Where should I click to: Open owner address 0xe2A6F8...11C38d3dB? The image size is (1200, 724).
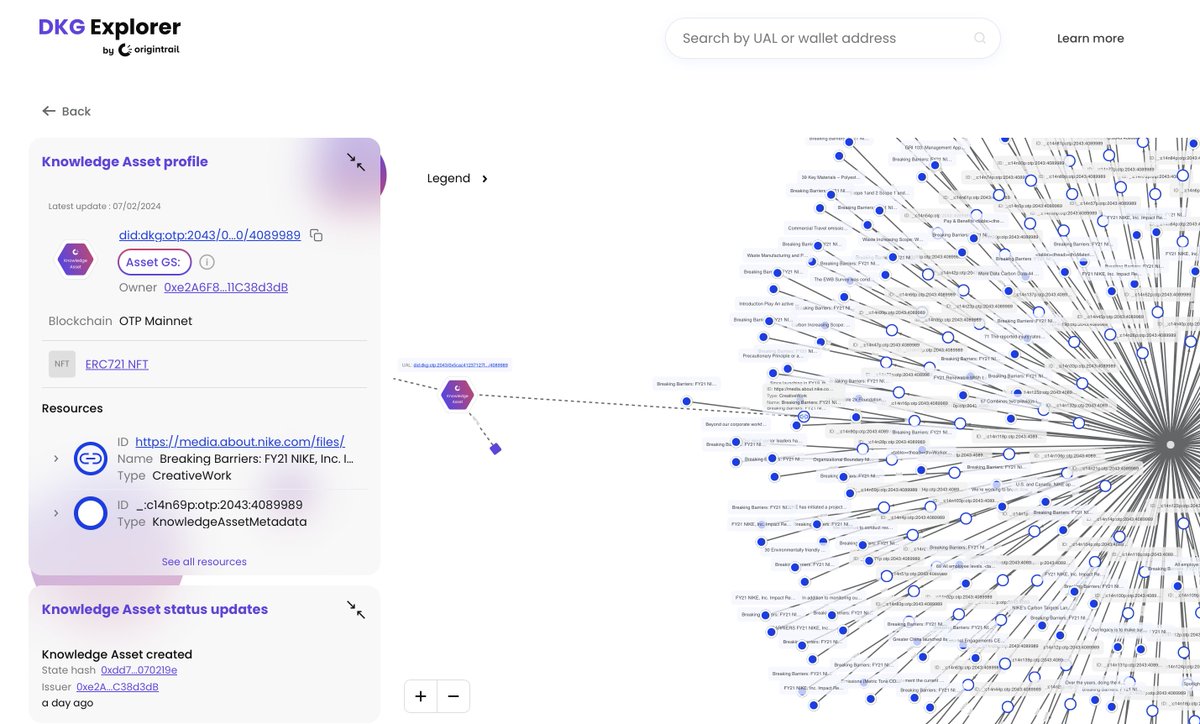(x=226, y=287)
